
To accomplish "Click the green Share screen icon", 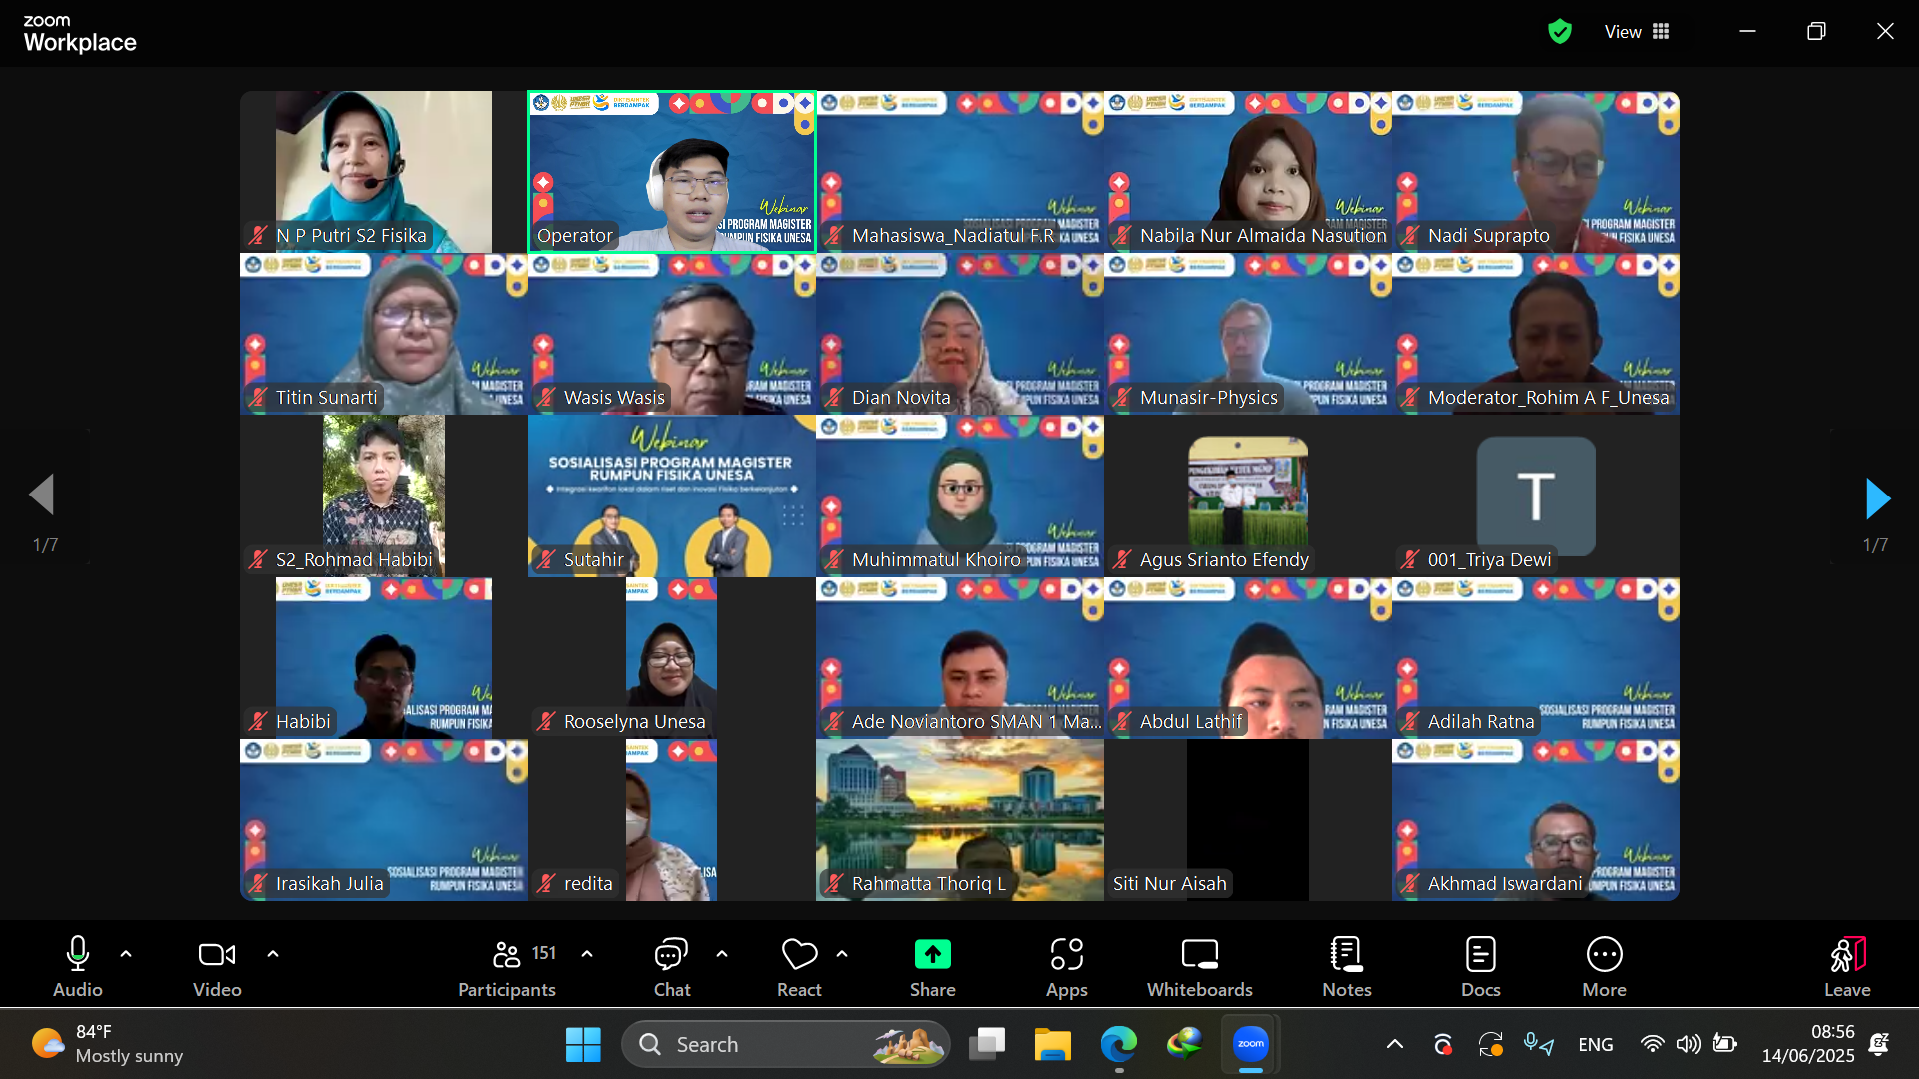I will point(932,955).
